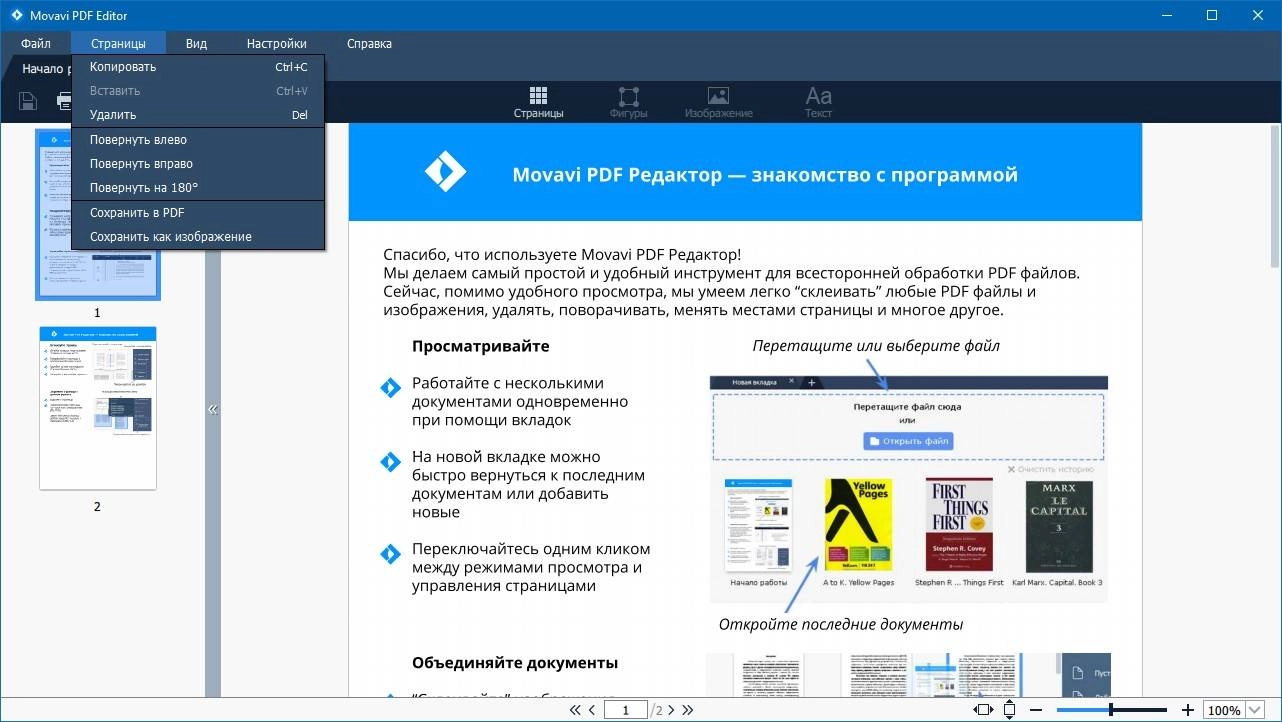
Task: Open the Справка menu
Action: [369, 44]
